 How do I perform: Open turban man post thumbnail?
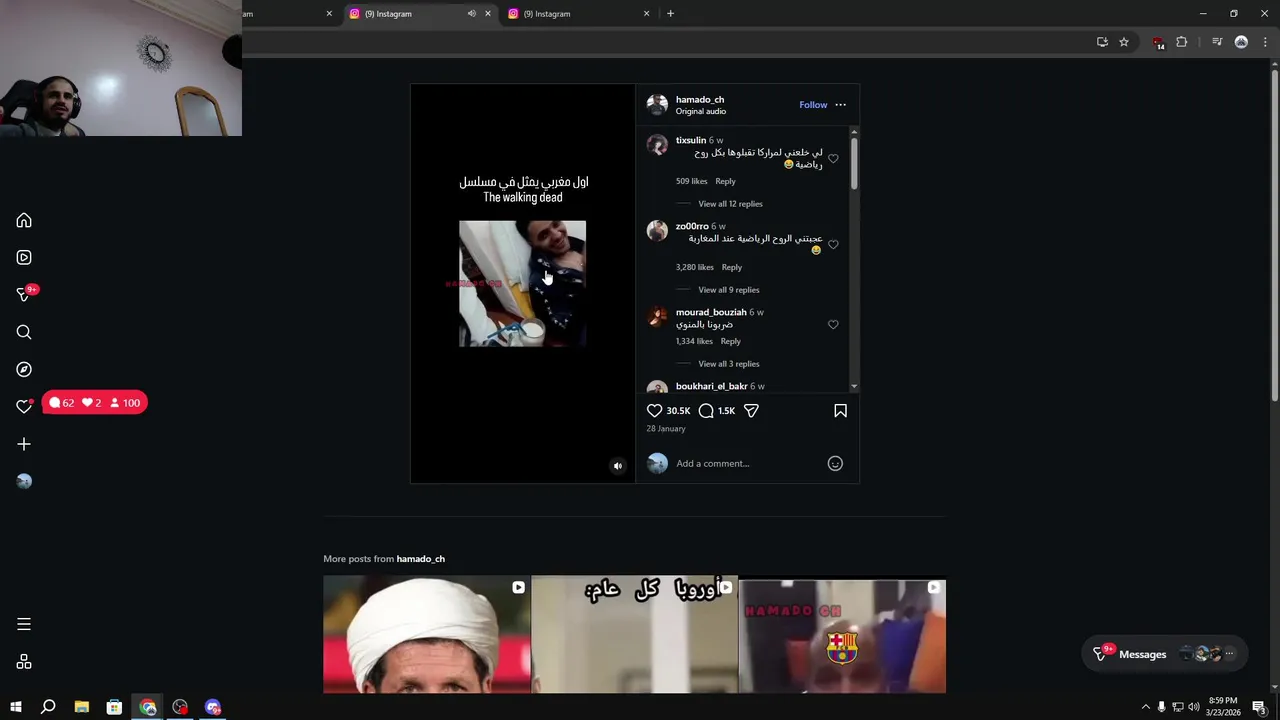click(427, 634)
